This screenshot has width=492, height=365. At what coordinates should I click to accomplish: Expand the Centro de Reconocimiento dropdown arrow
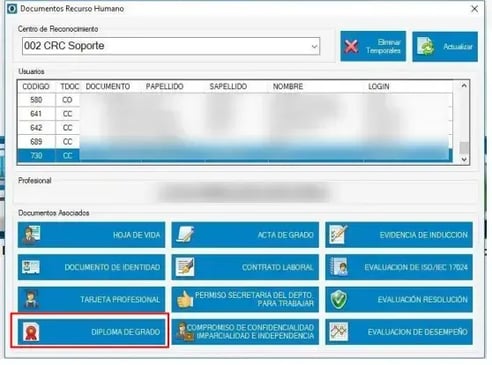(314, 46)
